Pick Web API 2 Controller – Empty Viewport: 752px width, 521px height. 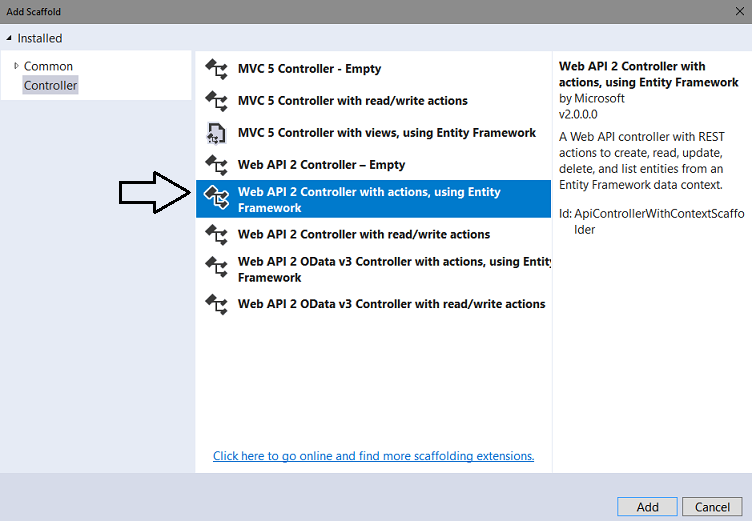click(x=373, y=165)
